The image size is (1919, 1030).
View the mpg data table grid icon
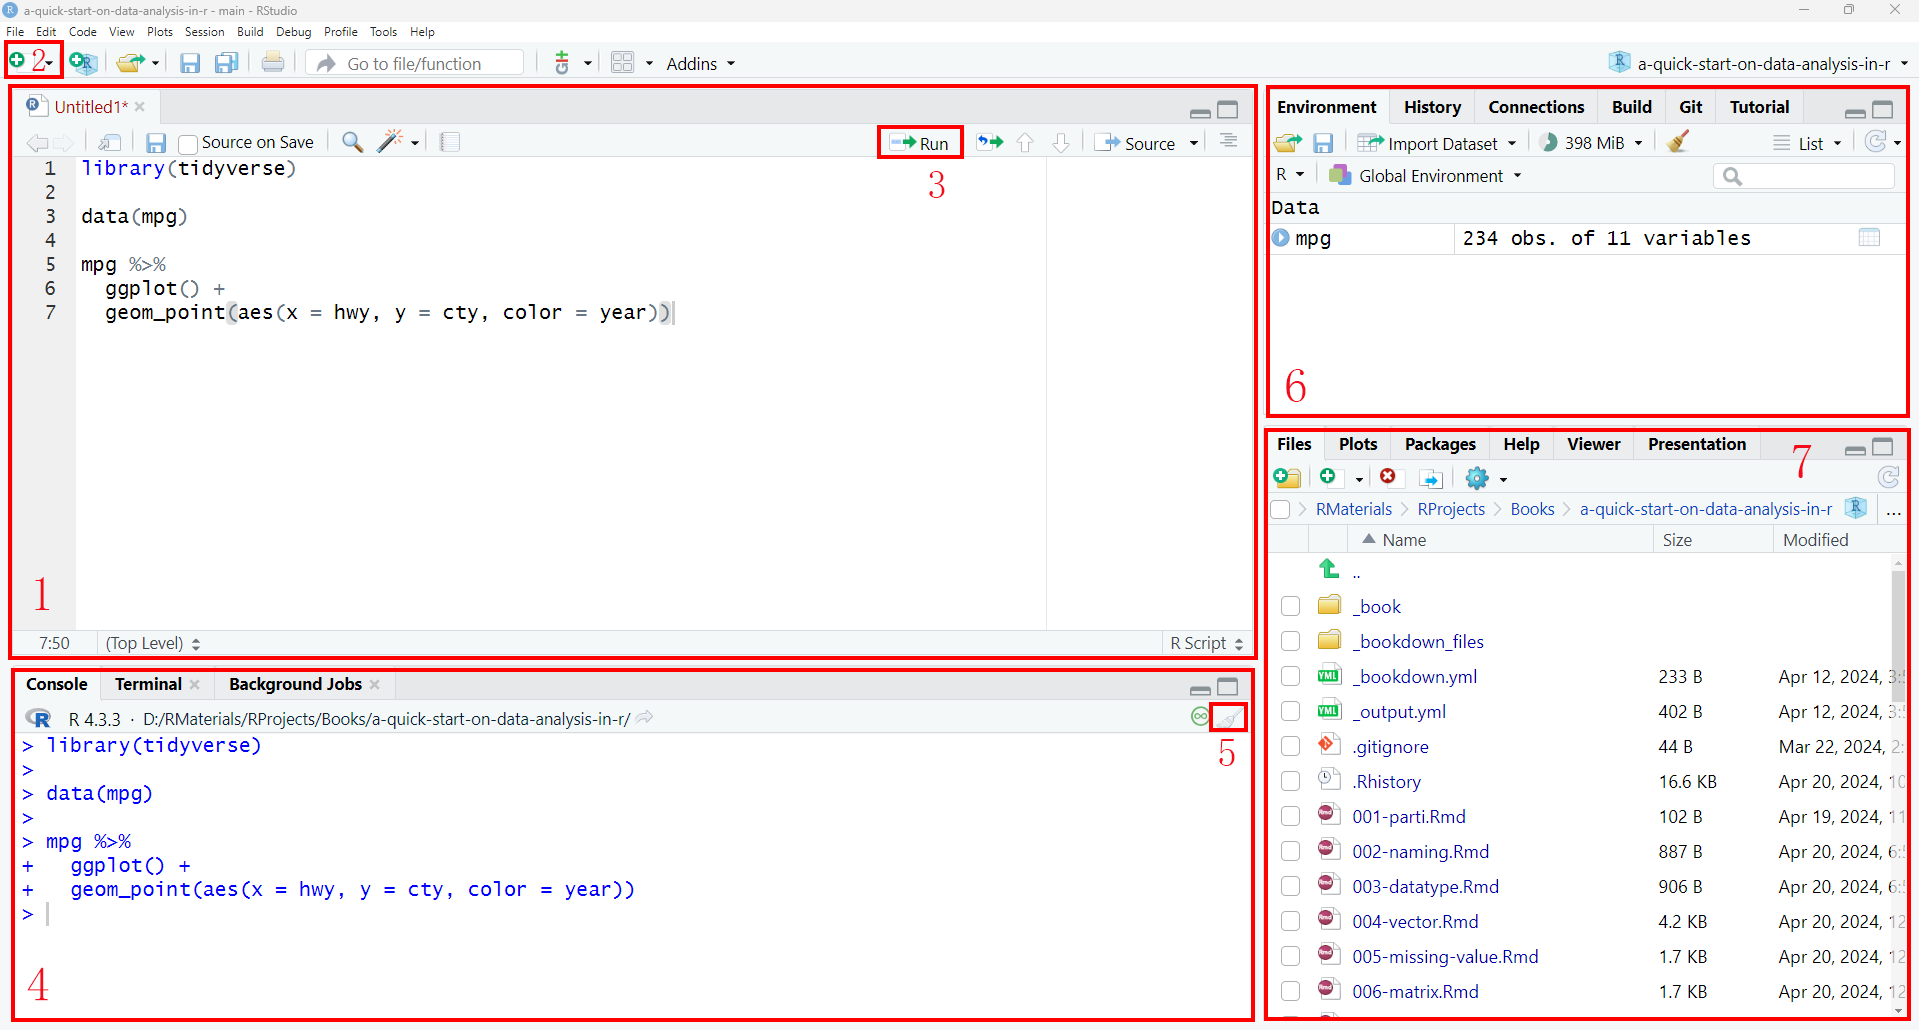(x=1869, y=238)
